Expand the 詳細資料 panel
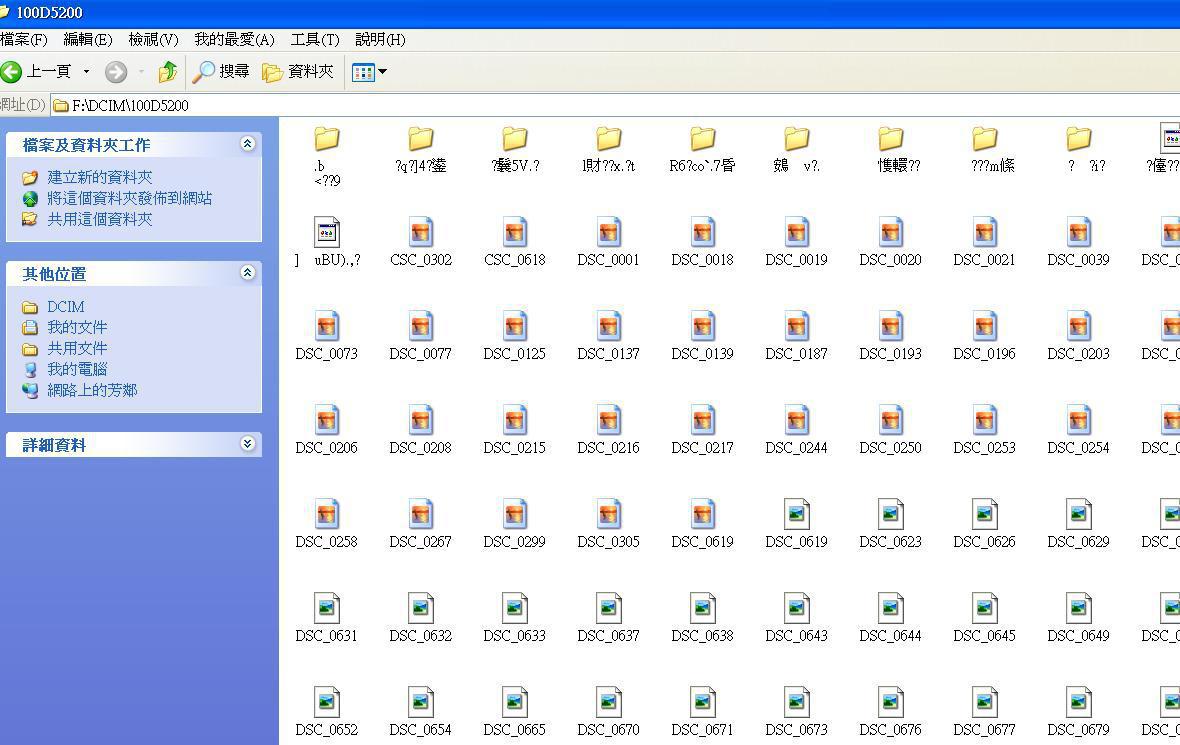Viewport: 1180px width, 745px height. (x=247, y=444)
